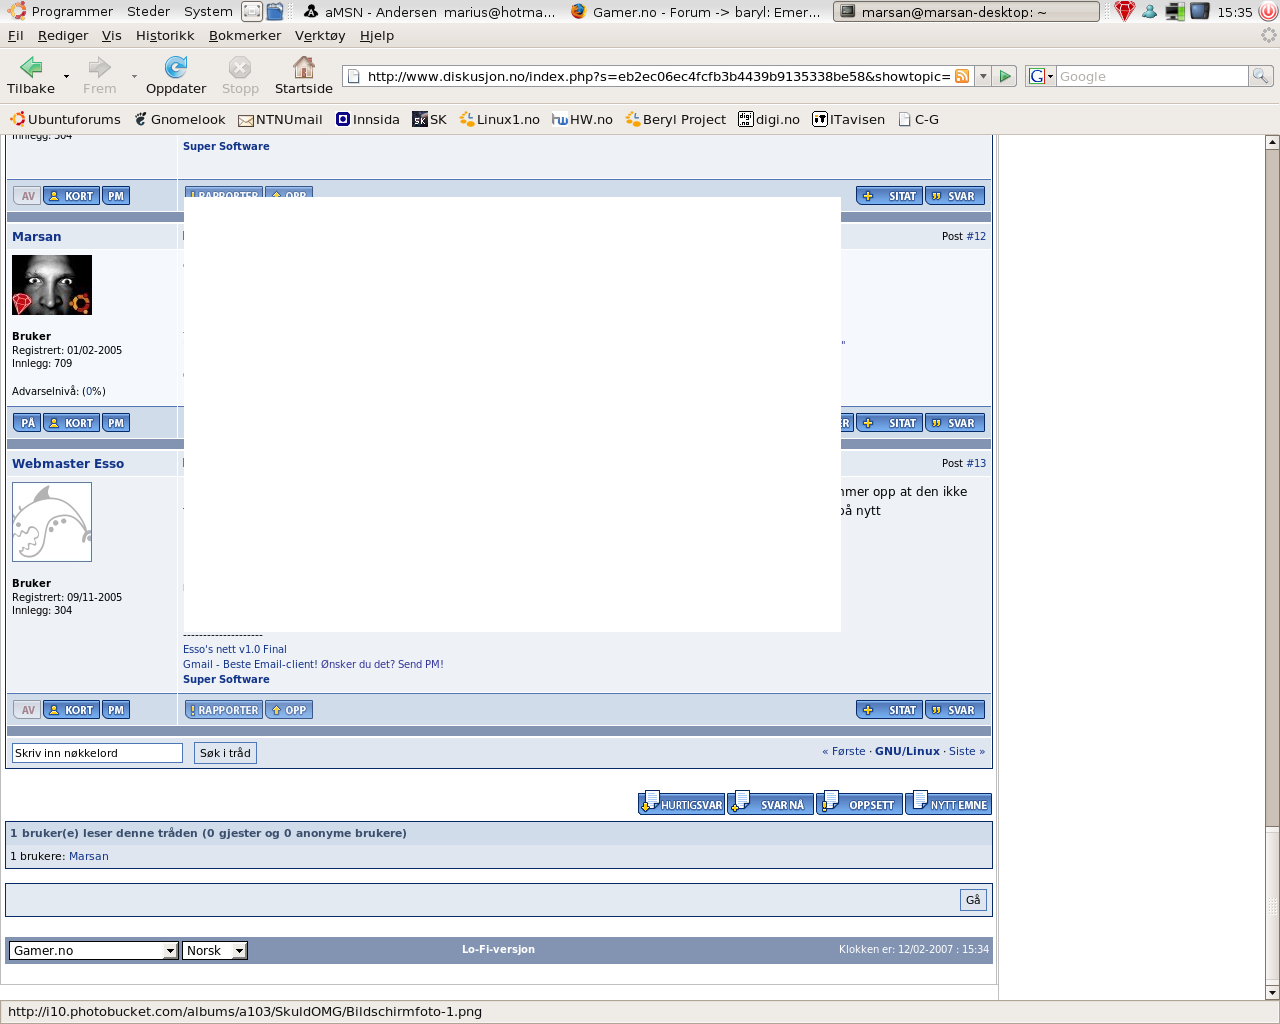
Task: Open the Google search engine selector
Action: click(1041, 76)
